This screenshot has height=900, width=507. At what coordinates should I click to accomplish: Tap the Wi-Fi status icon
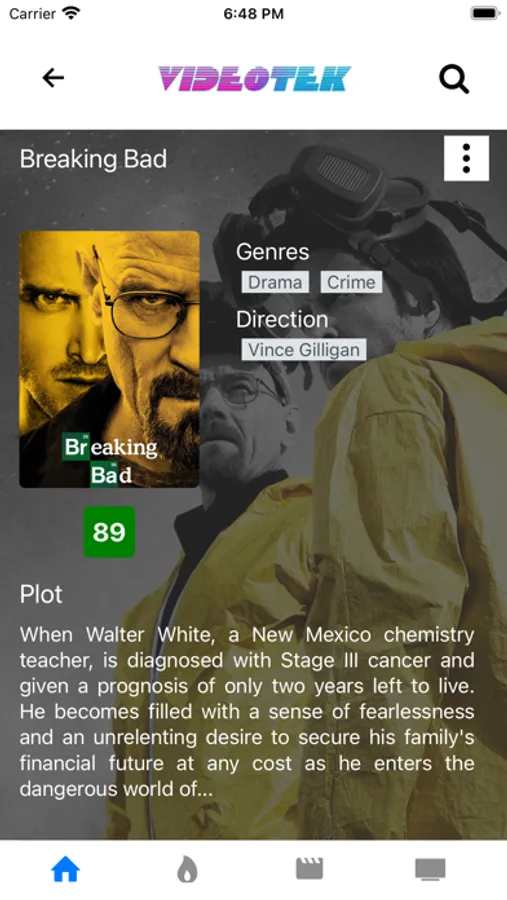tap(72, 13)
